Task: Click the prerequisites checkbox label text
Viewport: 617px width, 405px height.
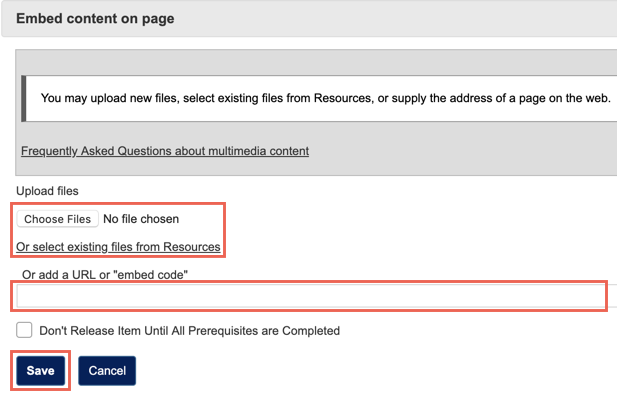Action: tap(190, 330)
